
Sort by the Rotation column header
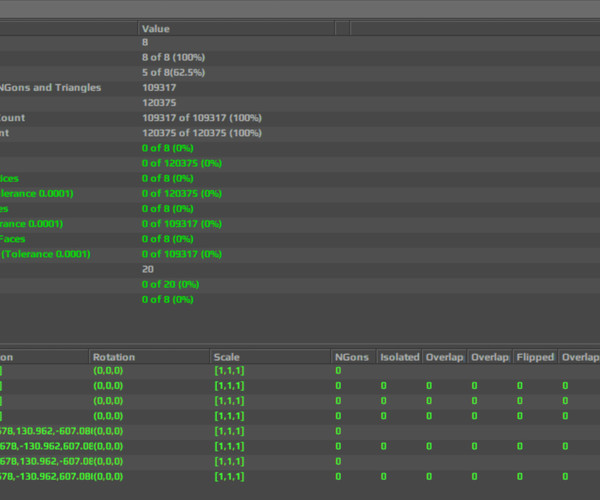(149, 357)
